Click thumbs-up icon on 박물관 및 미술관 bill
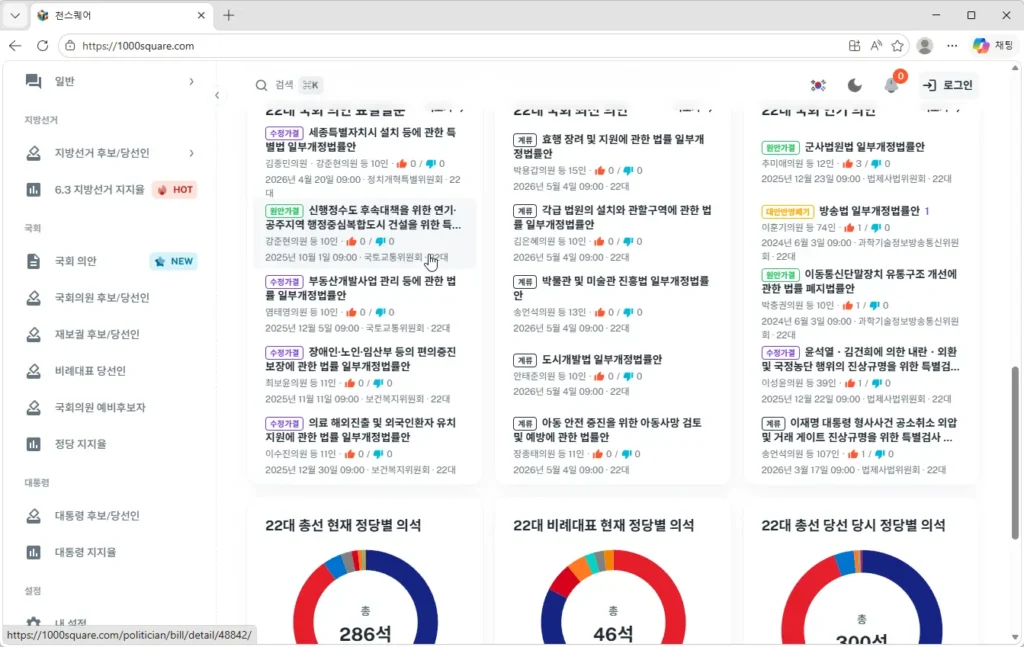Viewport: 1024px width, 647px height. click(600, 312)
